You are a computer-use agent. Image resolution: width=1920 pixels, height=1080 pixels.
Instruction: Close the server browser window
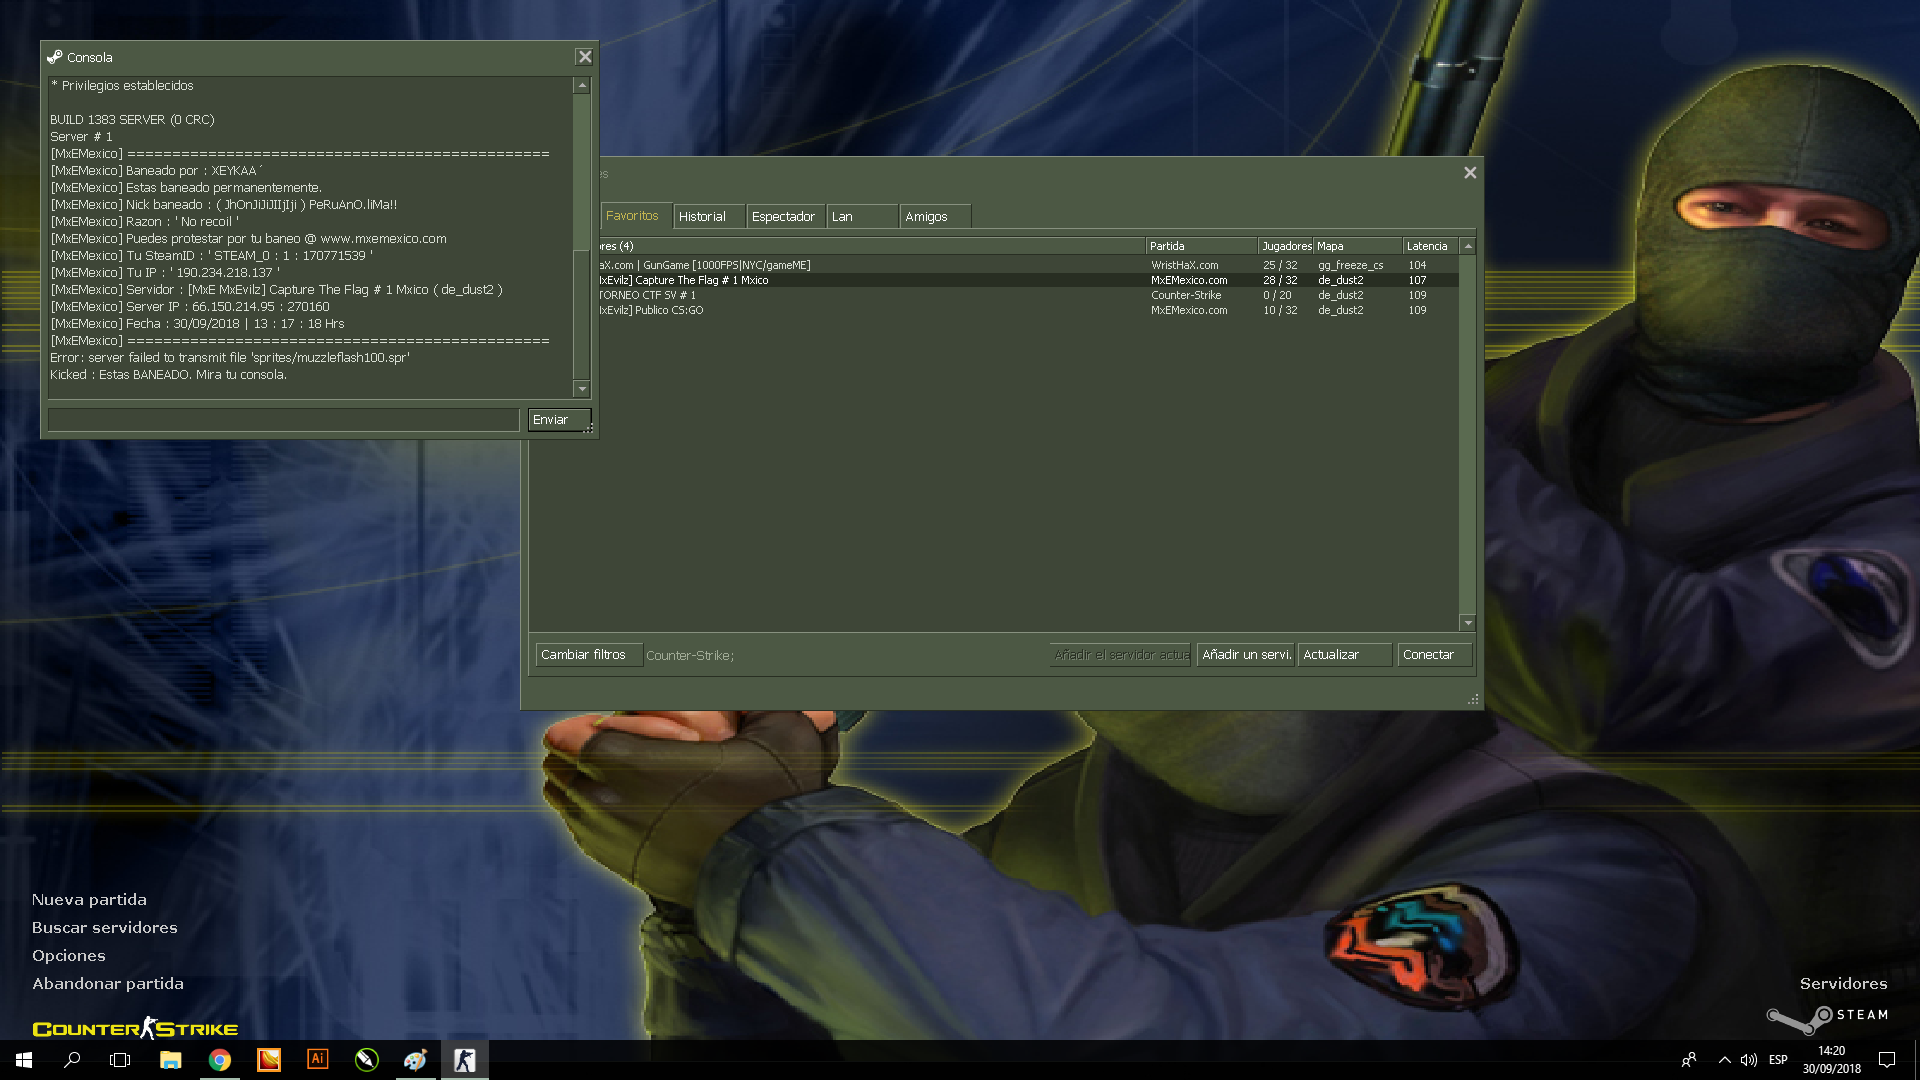(x=1470, y=172)
